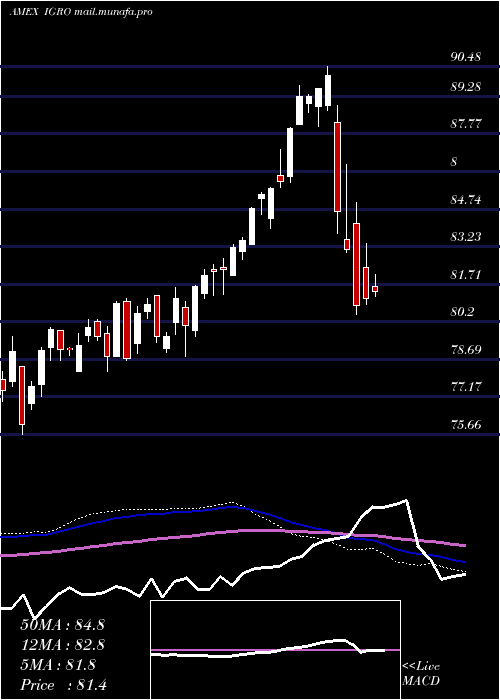Select the 87.77 price axis label

pyautogui.click(x=466, y=124)
